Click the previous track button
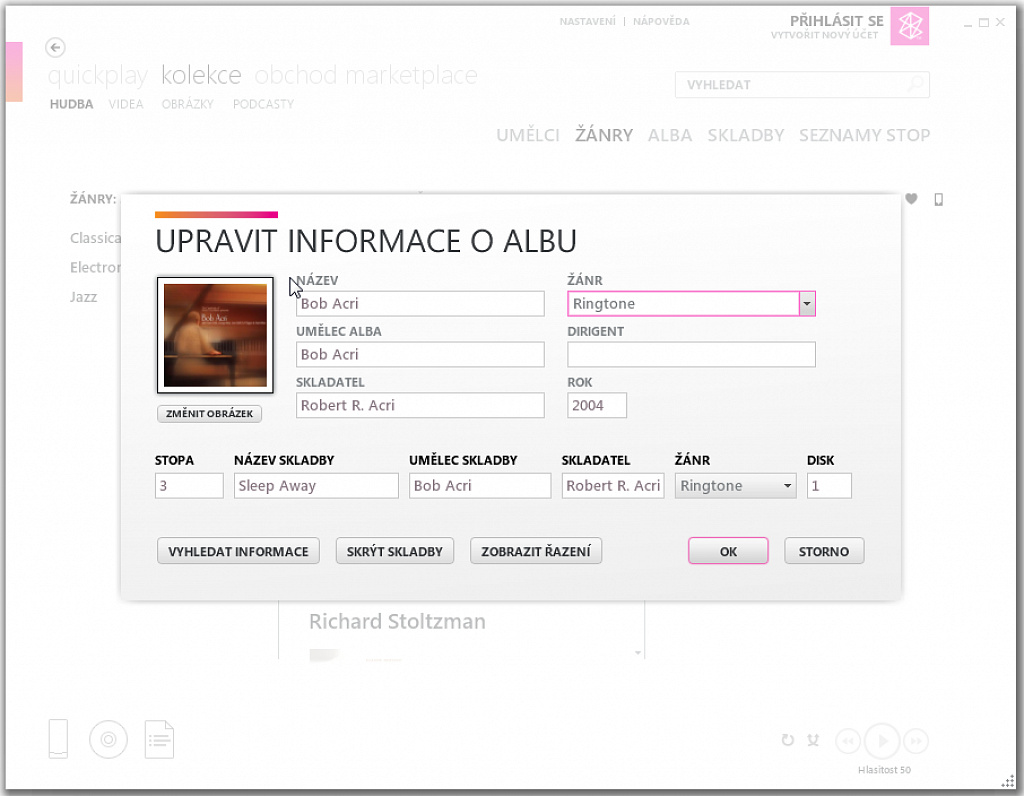Viewport: 1024px width, 796px height. (x=848, y=741)
